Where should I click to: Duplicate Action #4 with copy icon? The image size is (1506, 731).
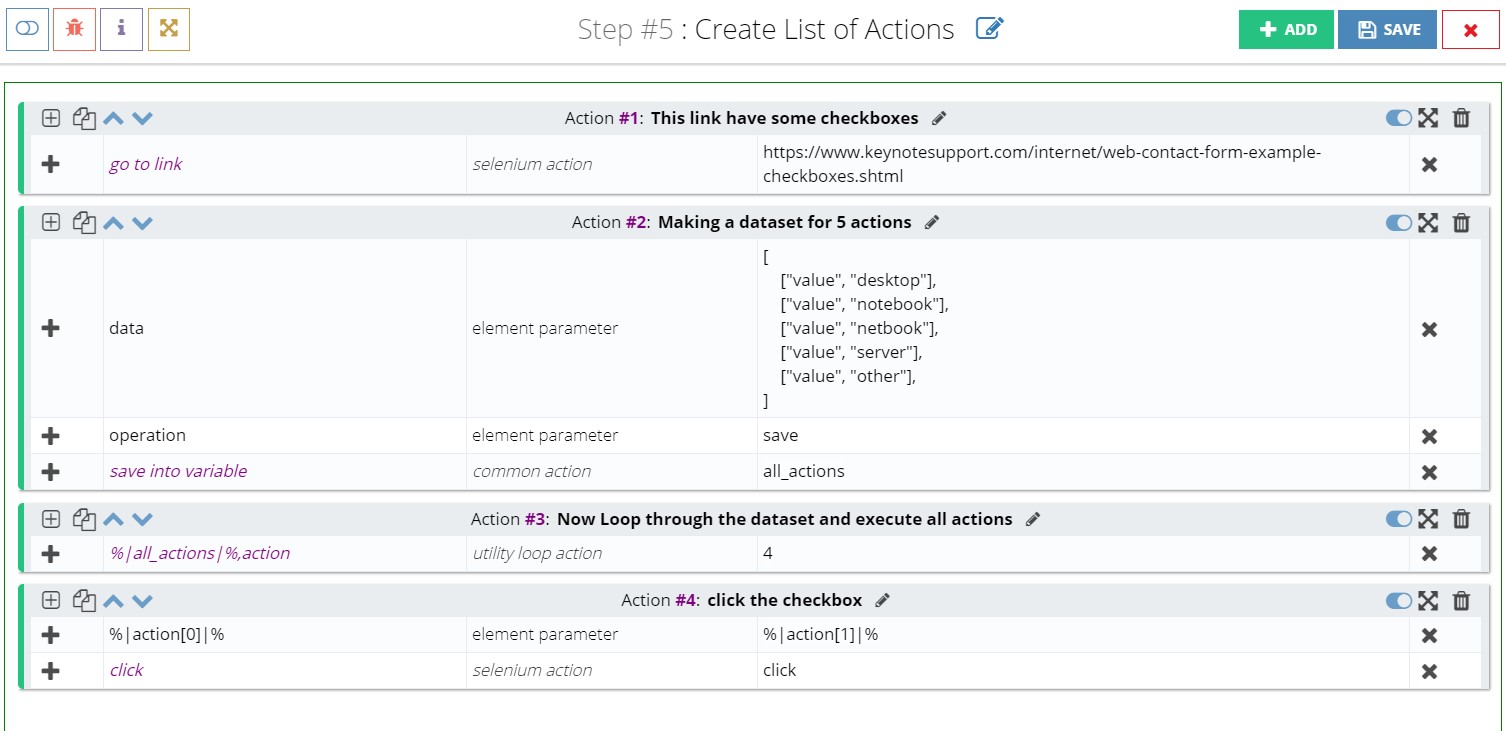(x=84, y=600)
